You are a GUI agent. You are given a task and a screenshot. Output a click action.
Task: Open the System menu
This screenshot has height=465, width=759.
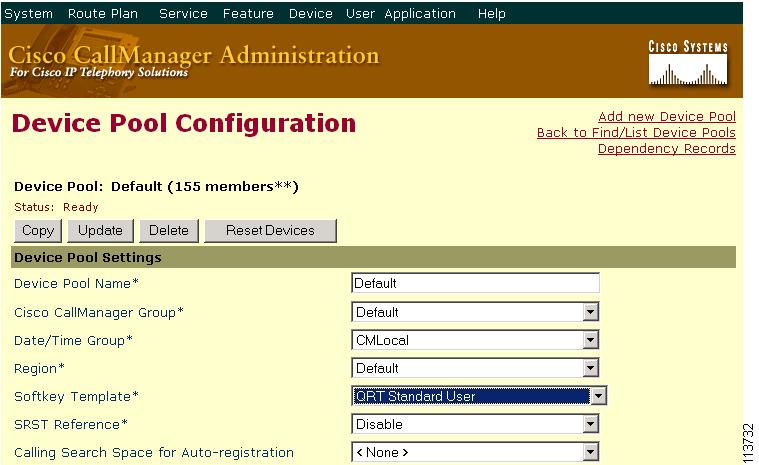(29, 14)
